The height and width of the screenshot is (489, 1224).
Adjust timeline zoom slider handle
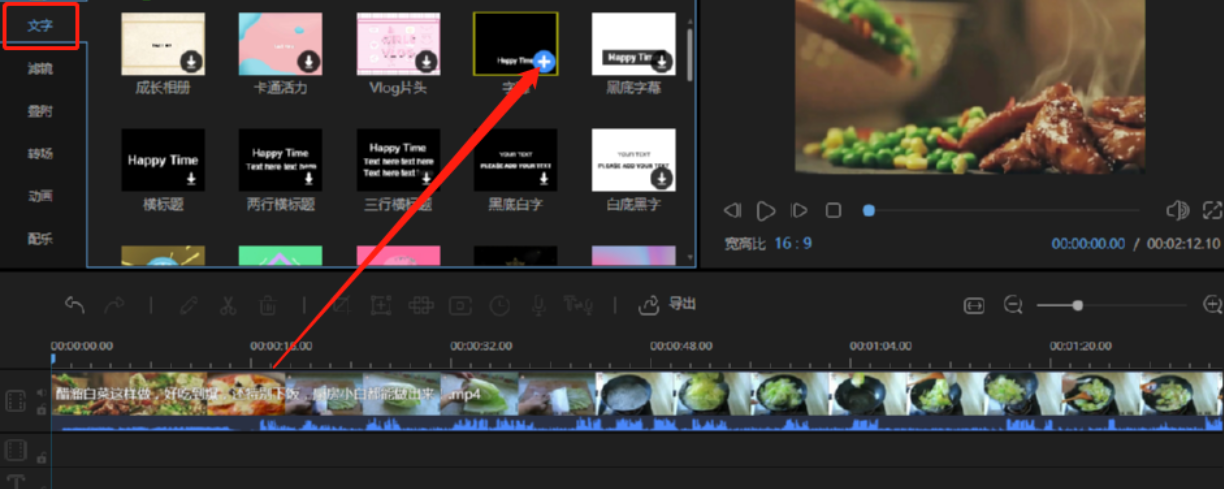tap(1077, 305)
